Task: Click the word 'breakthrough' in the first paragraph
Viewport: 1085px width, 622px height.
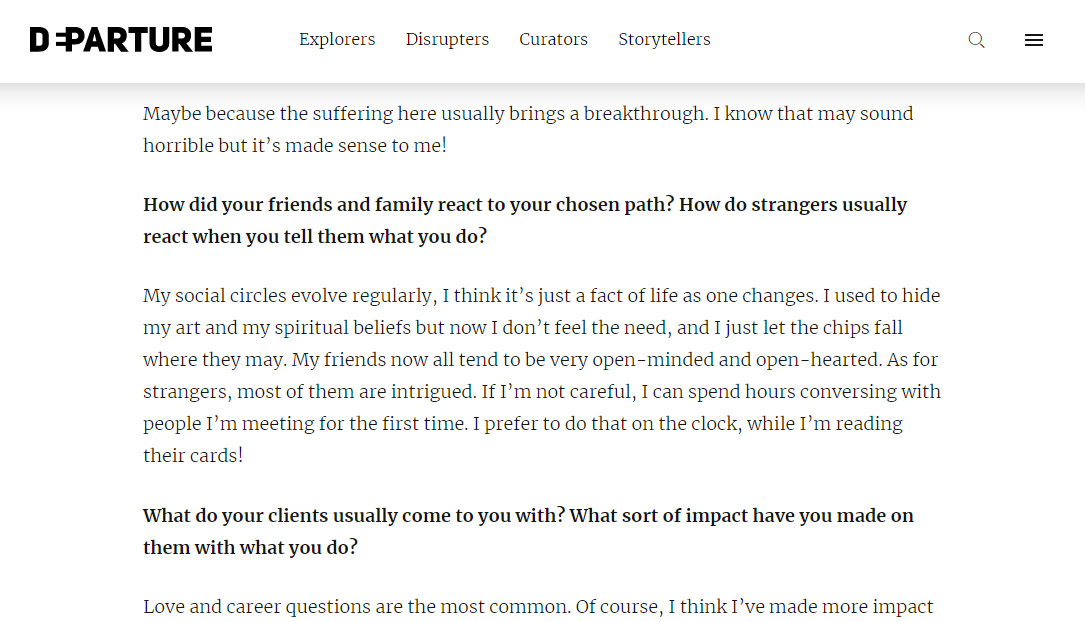Action: click(646, 113)
